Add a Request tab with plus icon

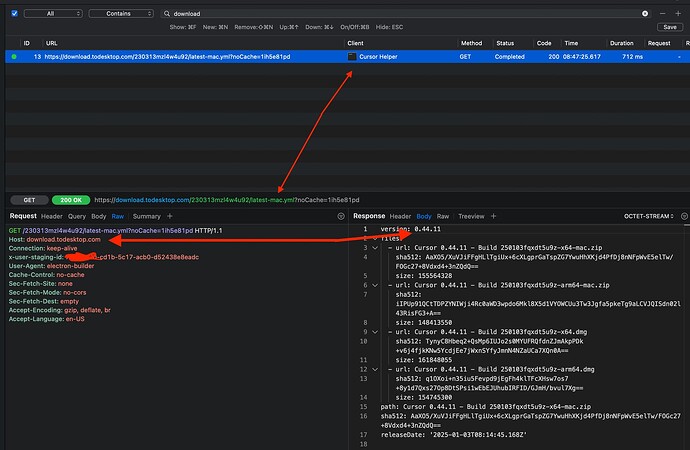pos(169,216)
